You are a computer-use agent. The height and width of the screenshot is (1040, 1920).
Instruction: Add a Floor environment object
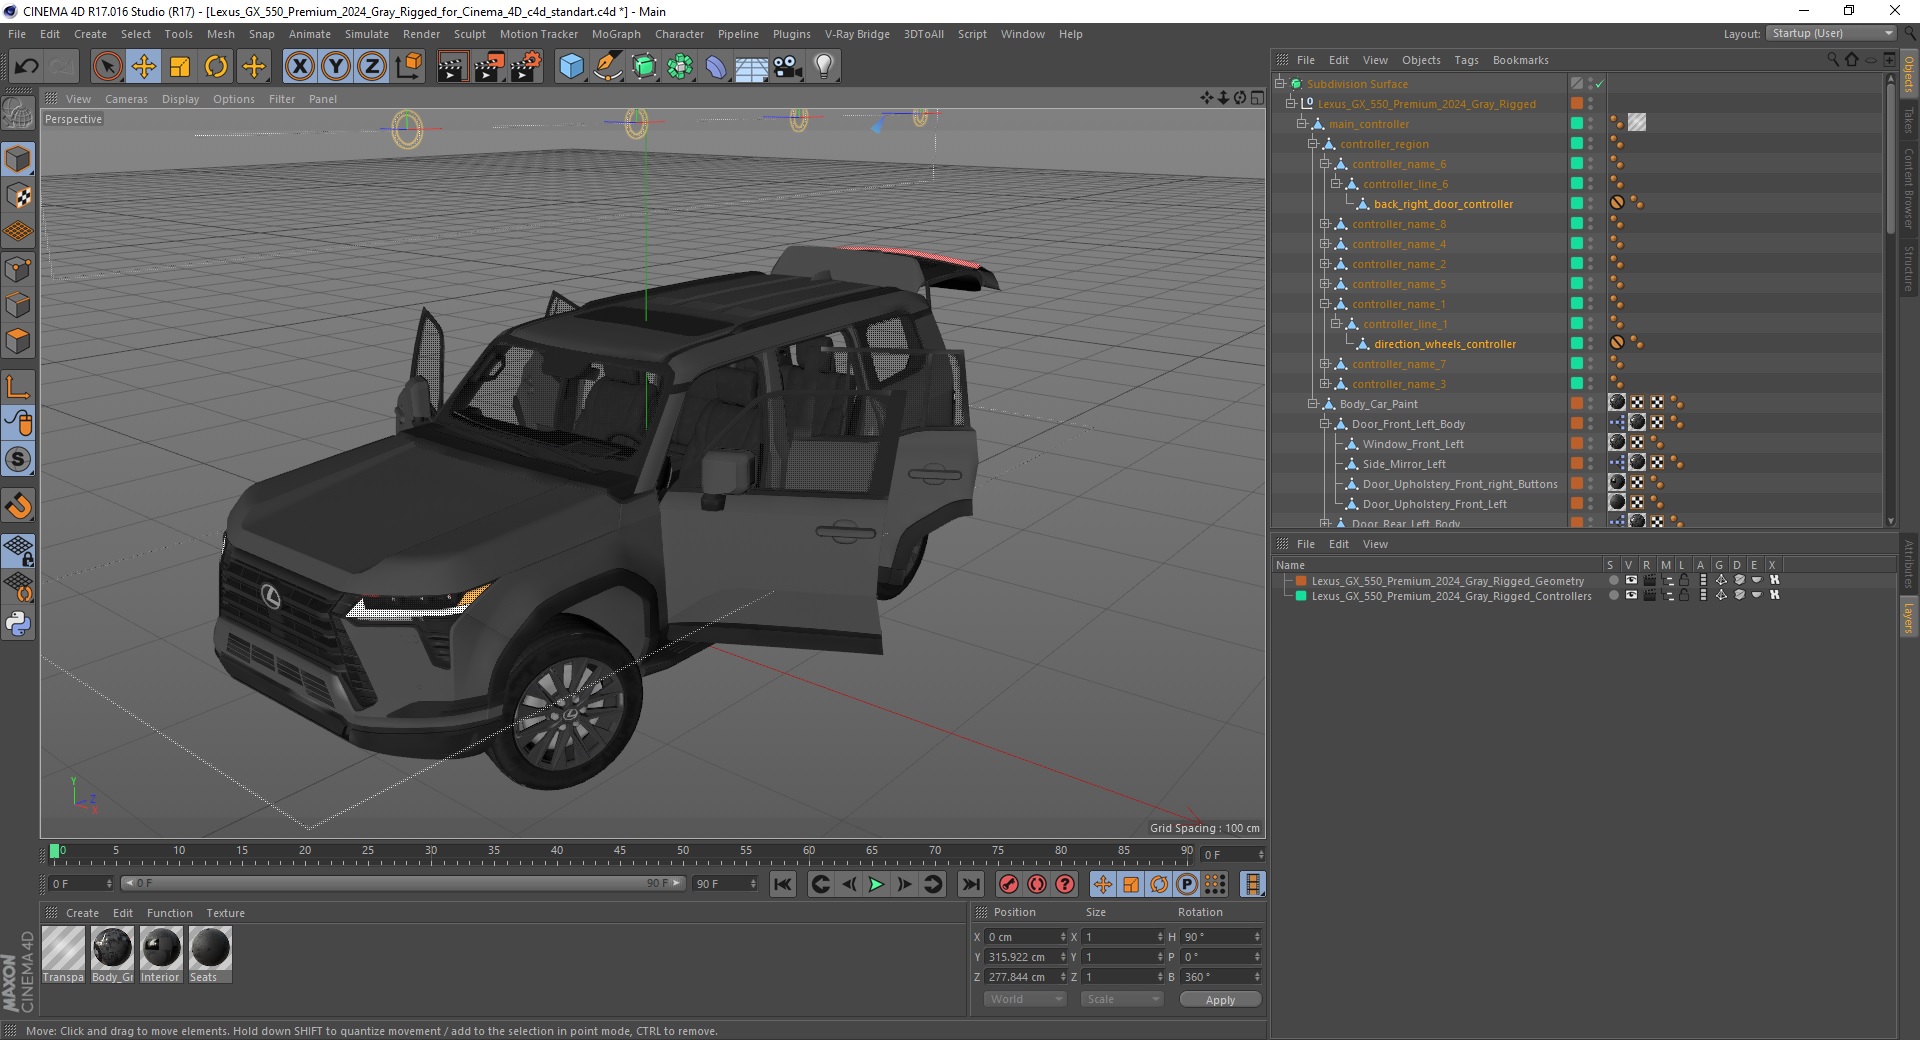pyautogui.click(x=752, y=67)
